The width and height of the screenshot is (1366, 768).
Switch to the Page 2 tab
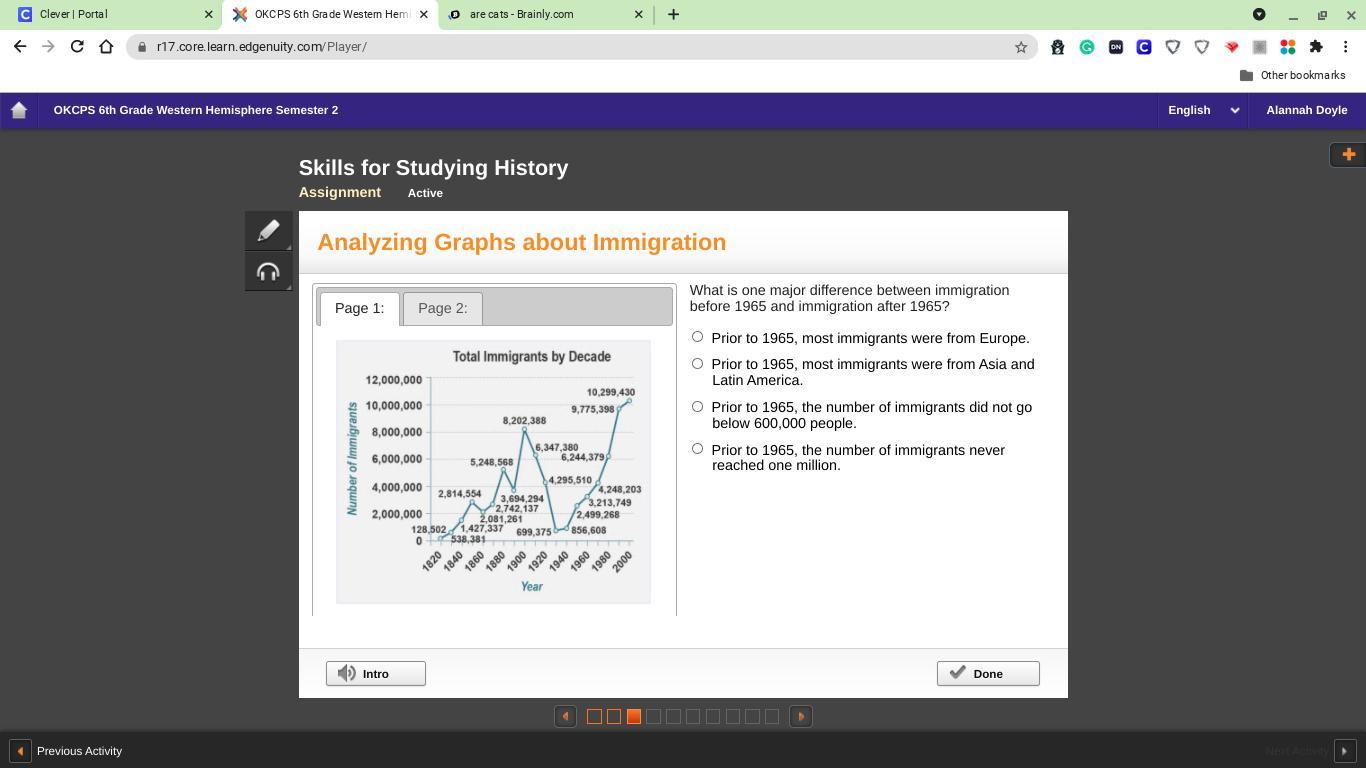442,308
